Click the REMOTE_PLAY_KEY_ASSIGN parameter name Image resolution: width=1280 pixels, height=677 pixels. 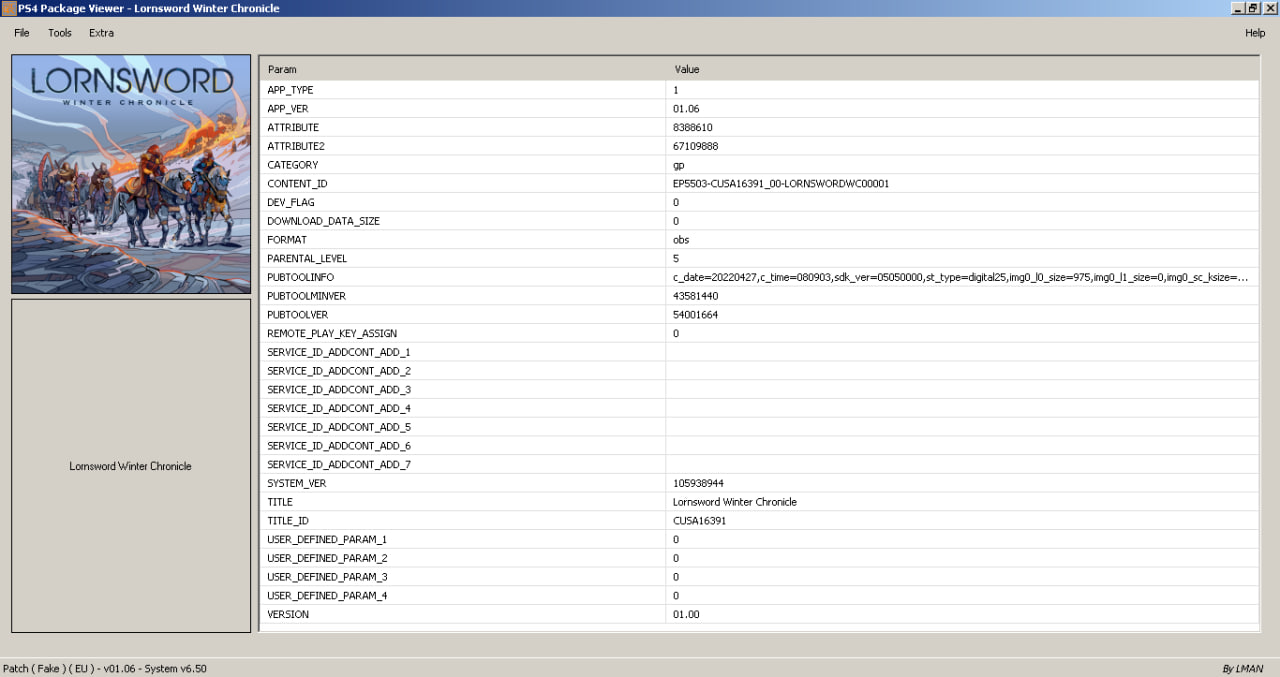pyautogui.click(x=331, y=333)
